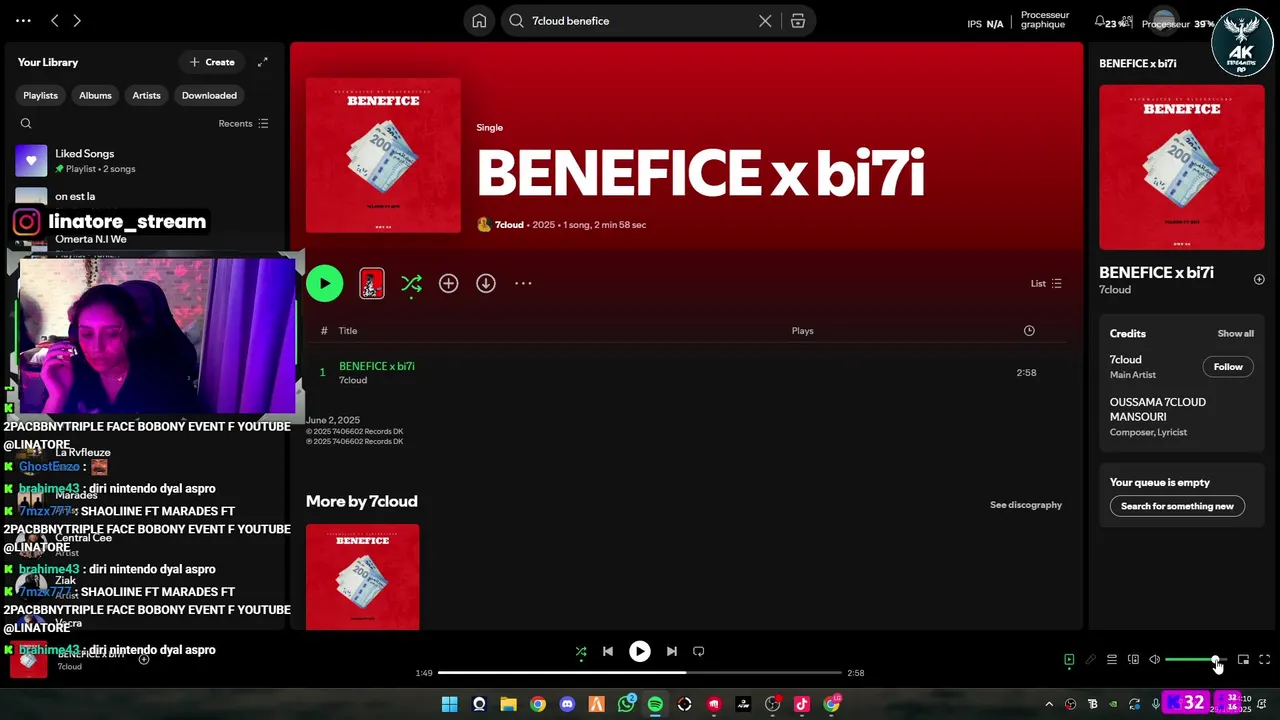
Task: Toggle shuffle in the player bar
Action: (x=581, y=651)
